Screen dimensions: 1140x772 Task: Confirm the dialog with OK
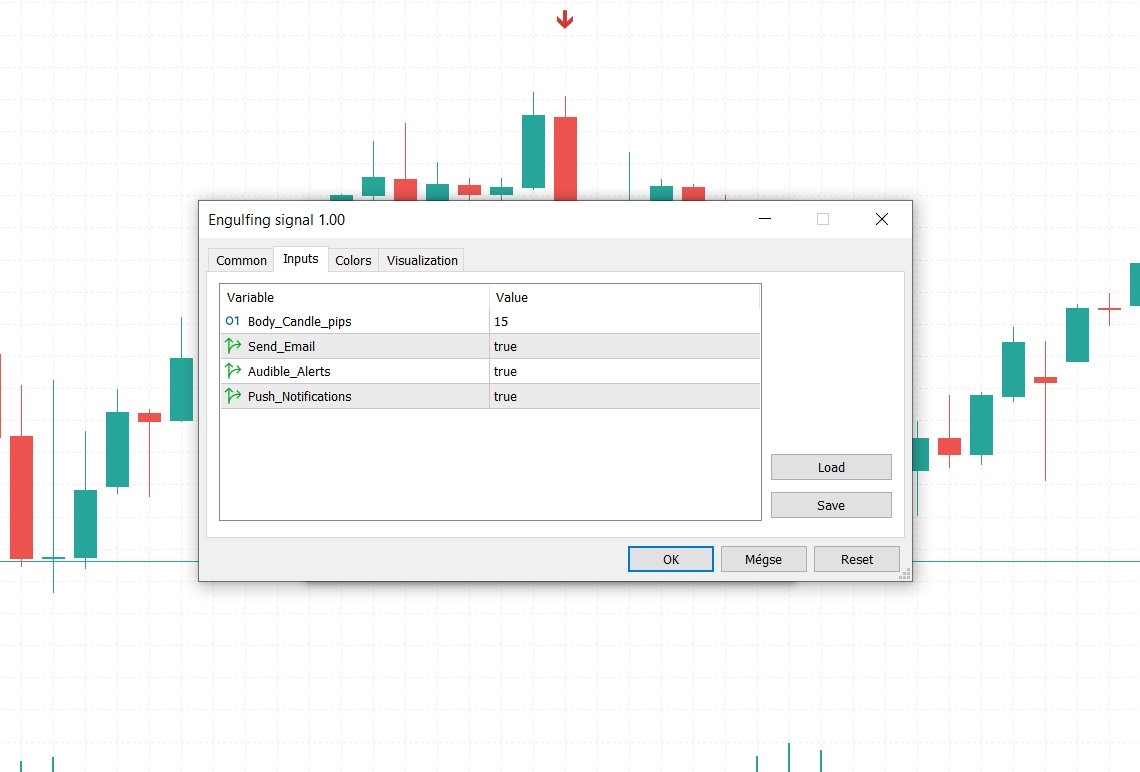(x=670, y=559)
